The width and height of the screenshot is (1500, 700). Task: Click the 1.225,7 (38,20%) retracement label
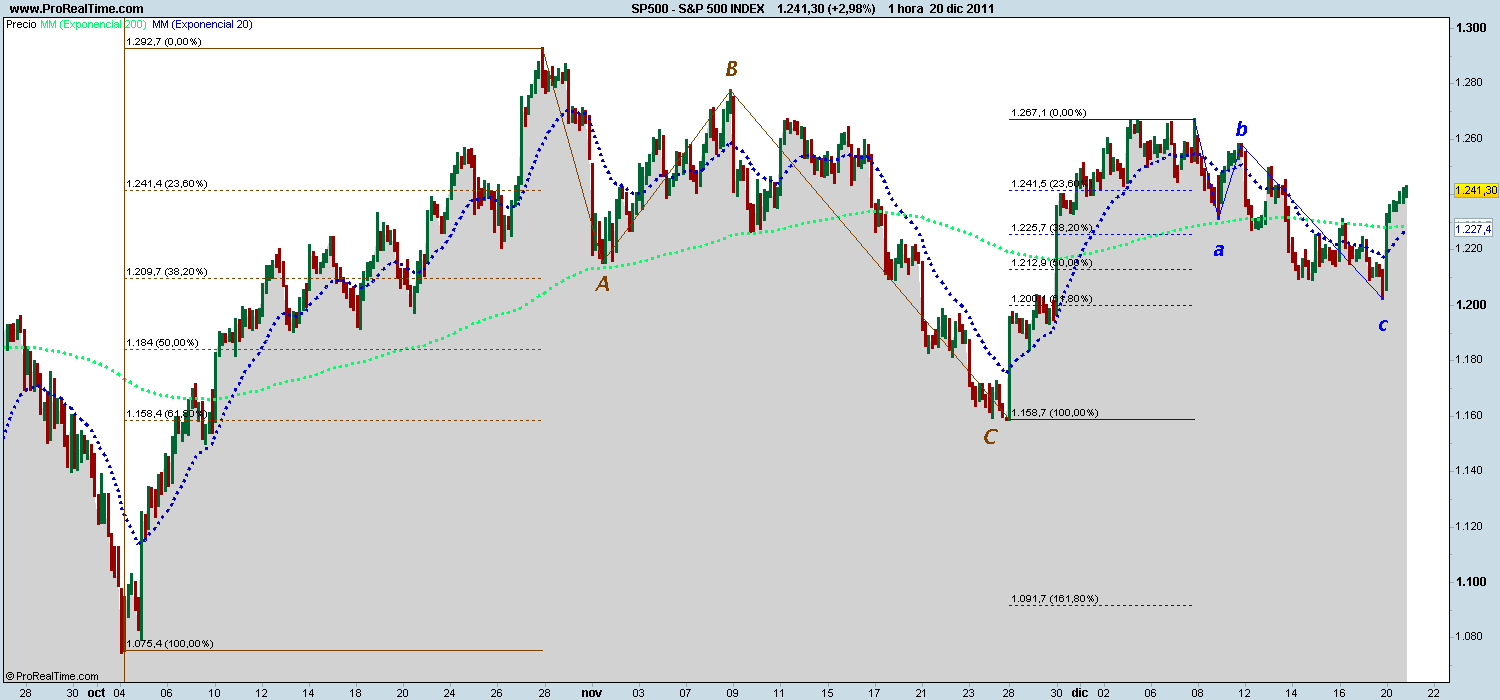click(1052, 228)
